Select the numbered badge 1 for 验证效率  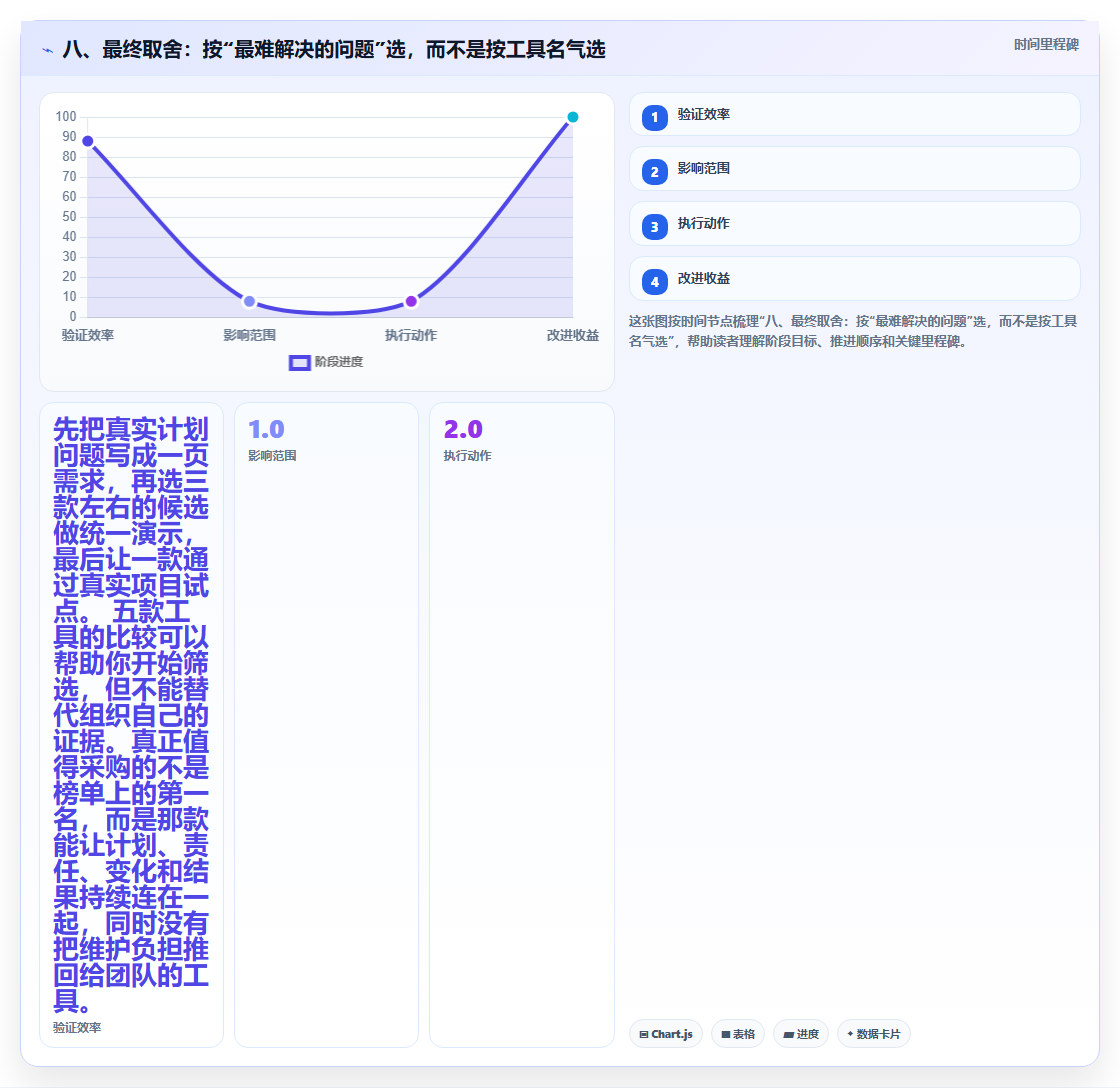(654, 117)
